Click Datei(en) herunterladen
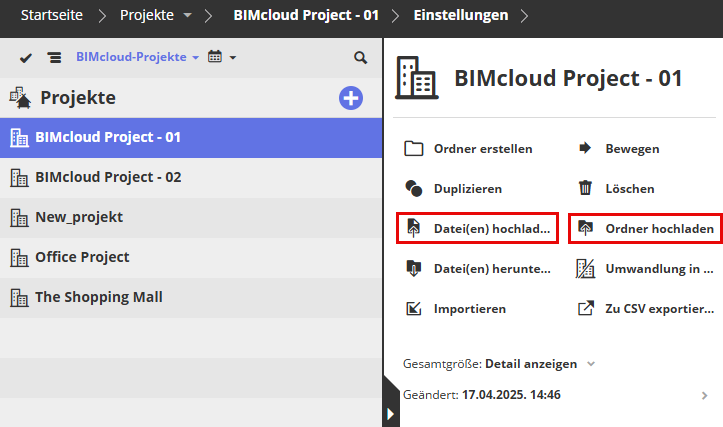 [x=492, y=269]
